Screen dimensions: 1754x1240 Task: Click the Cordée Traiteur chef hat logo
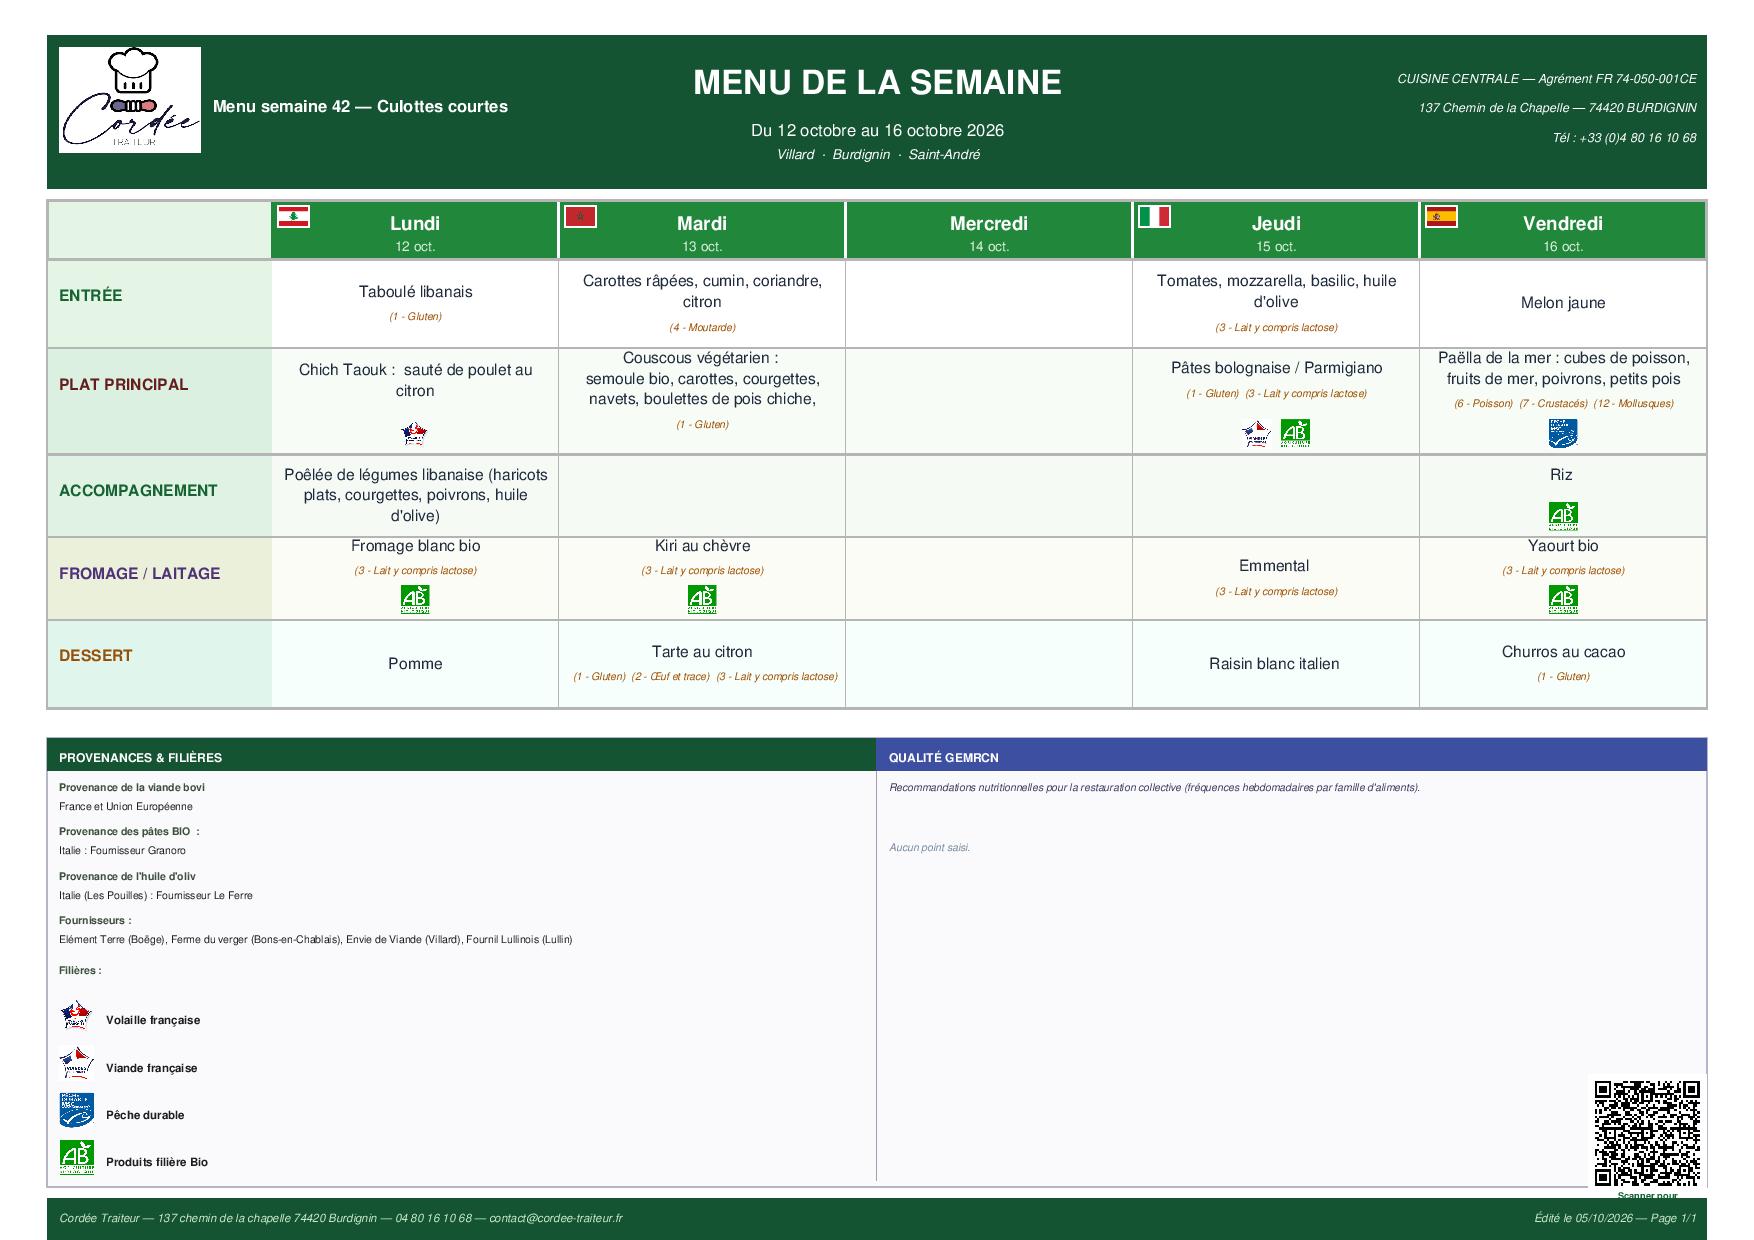(x=130, y=100)
